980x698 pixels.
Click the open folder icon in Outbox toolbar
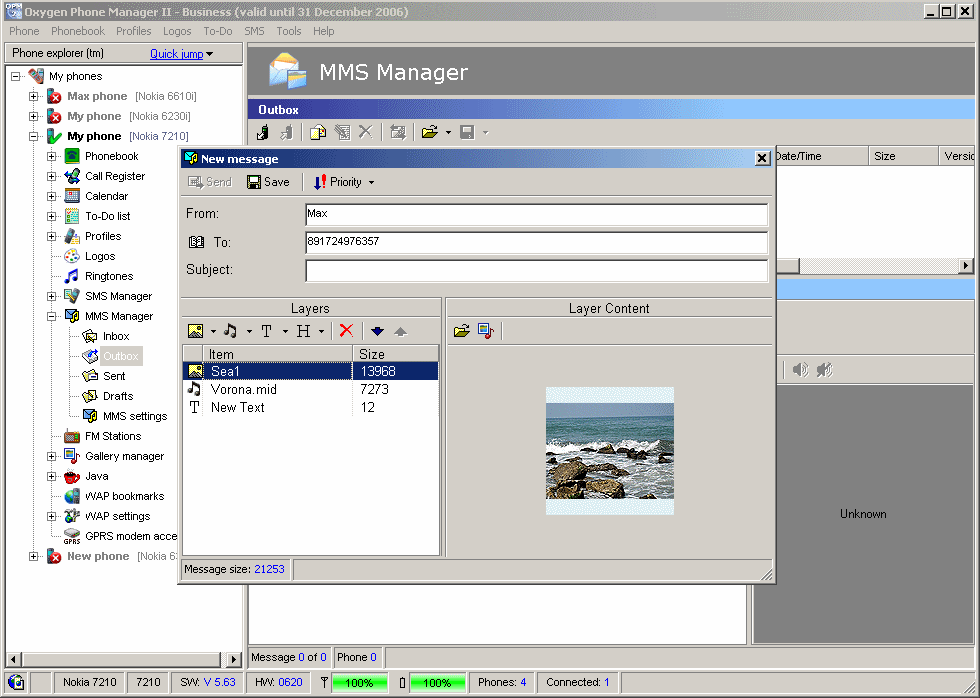pos(430,132)
